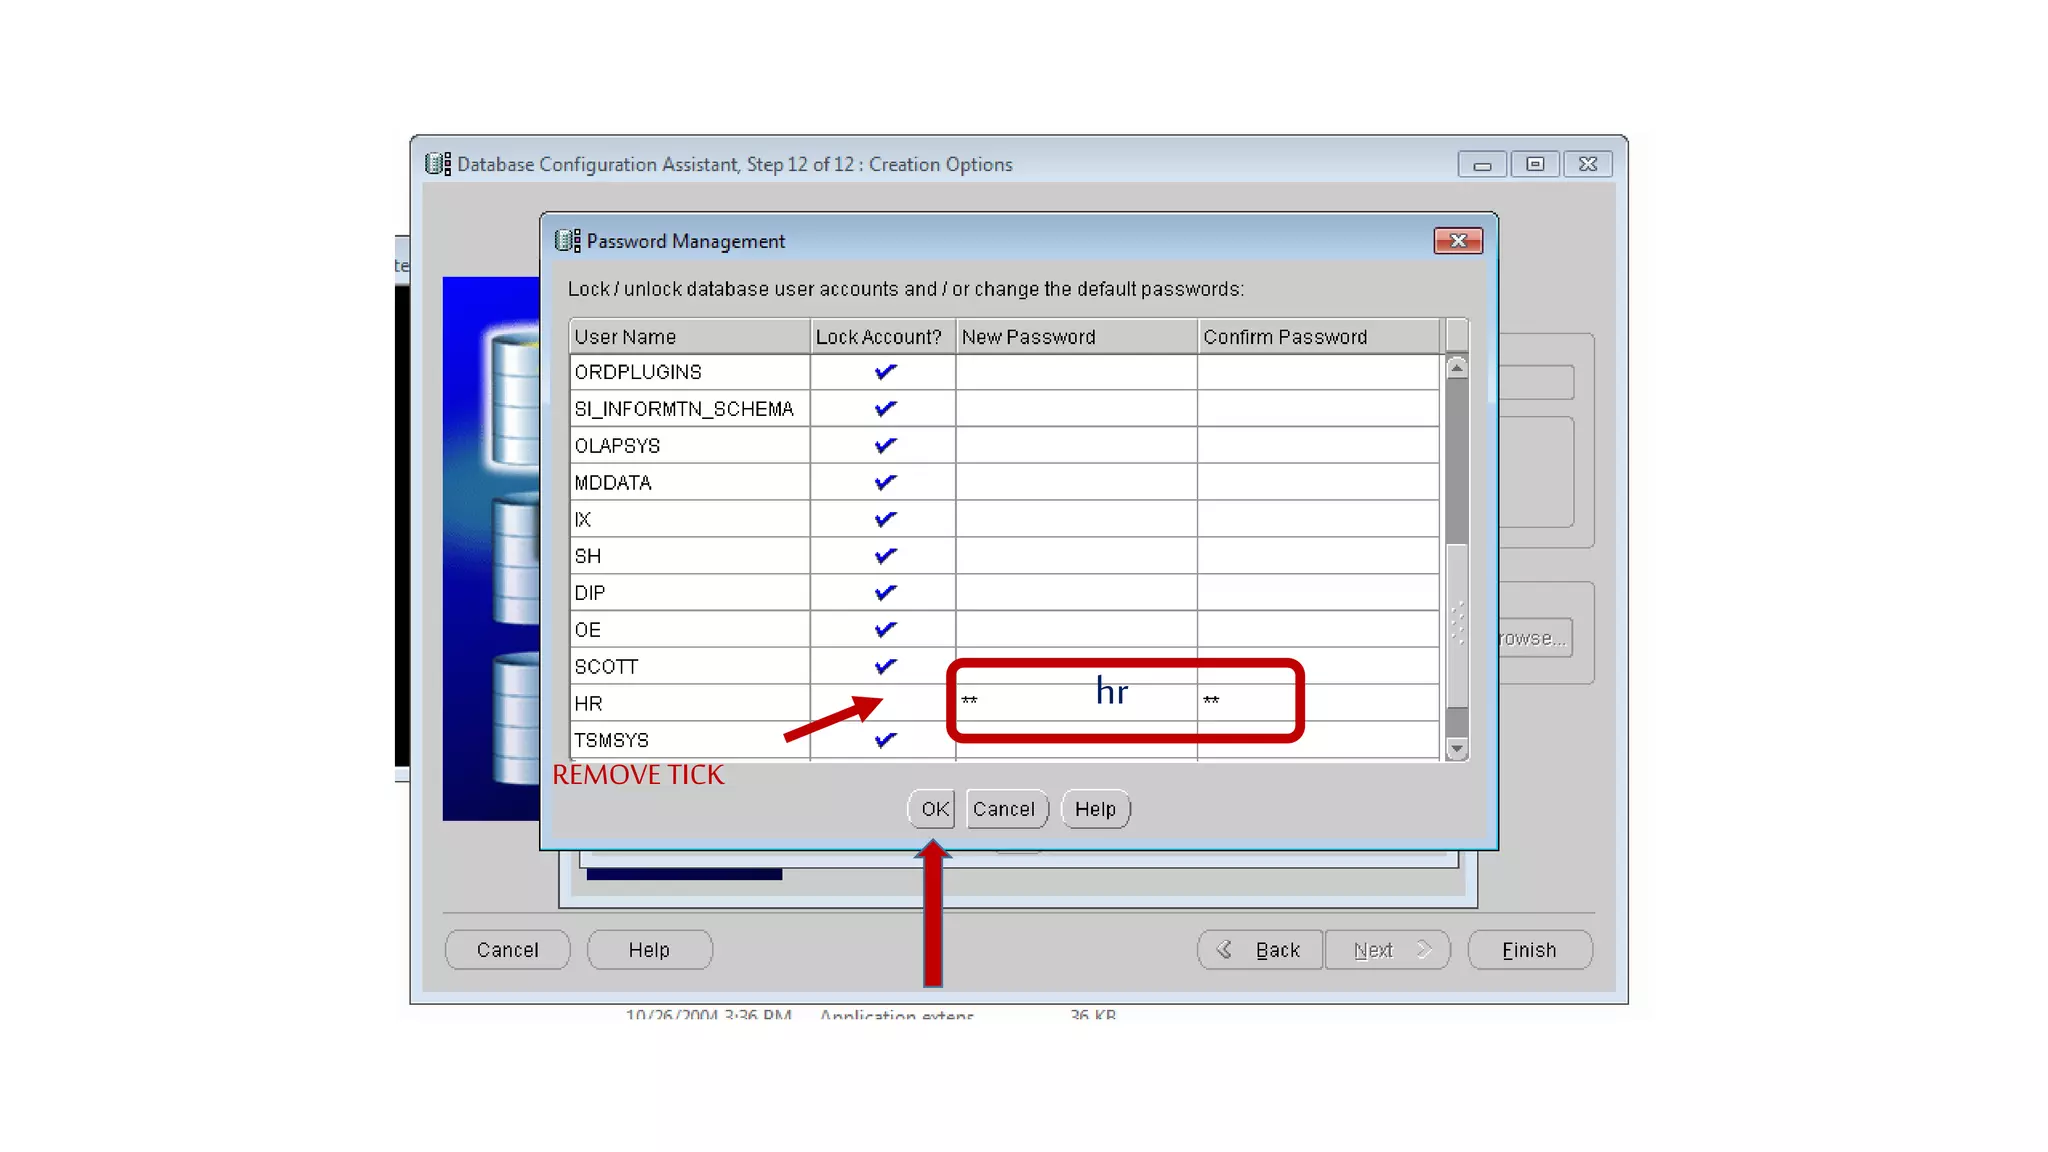
Task: Select the HR user name row
Action: tap(690, 704)
